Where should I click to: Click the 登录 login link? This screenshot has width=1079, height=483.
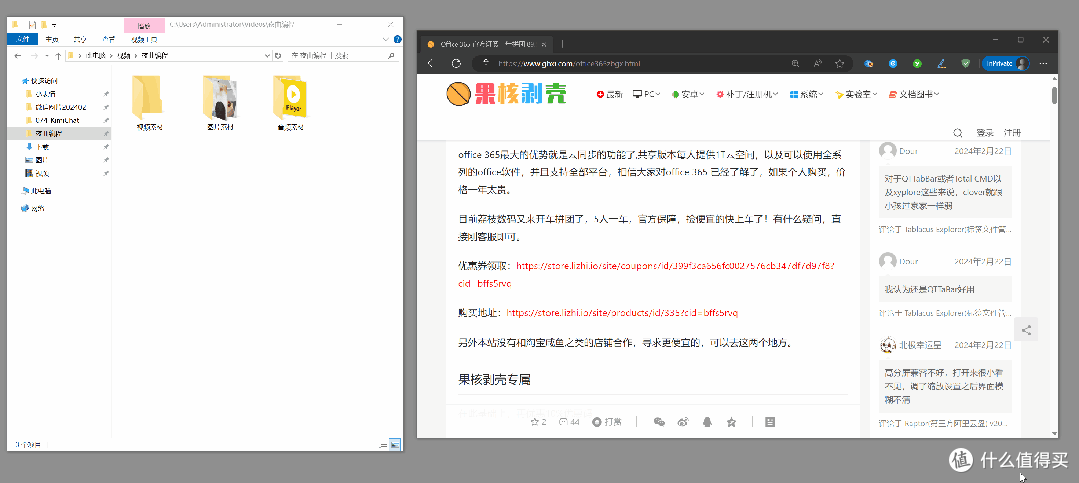tap(985, 133)
